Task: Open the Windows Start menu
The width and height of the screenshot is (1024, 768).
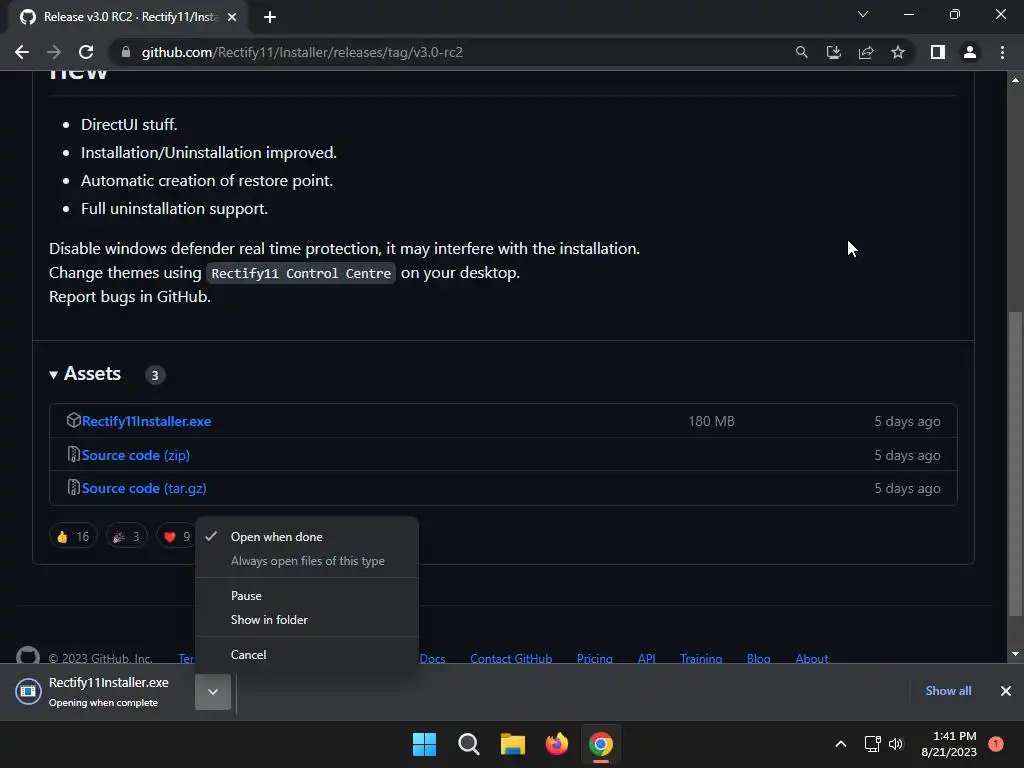Action: pyautogui.click(x=424, y=744)
